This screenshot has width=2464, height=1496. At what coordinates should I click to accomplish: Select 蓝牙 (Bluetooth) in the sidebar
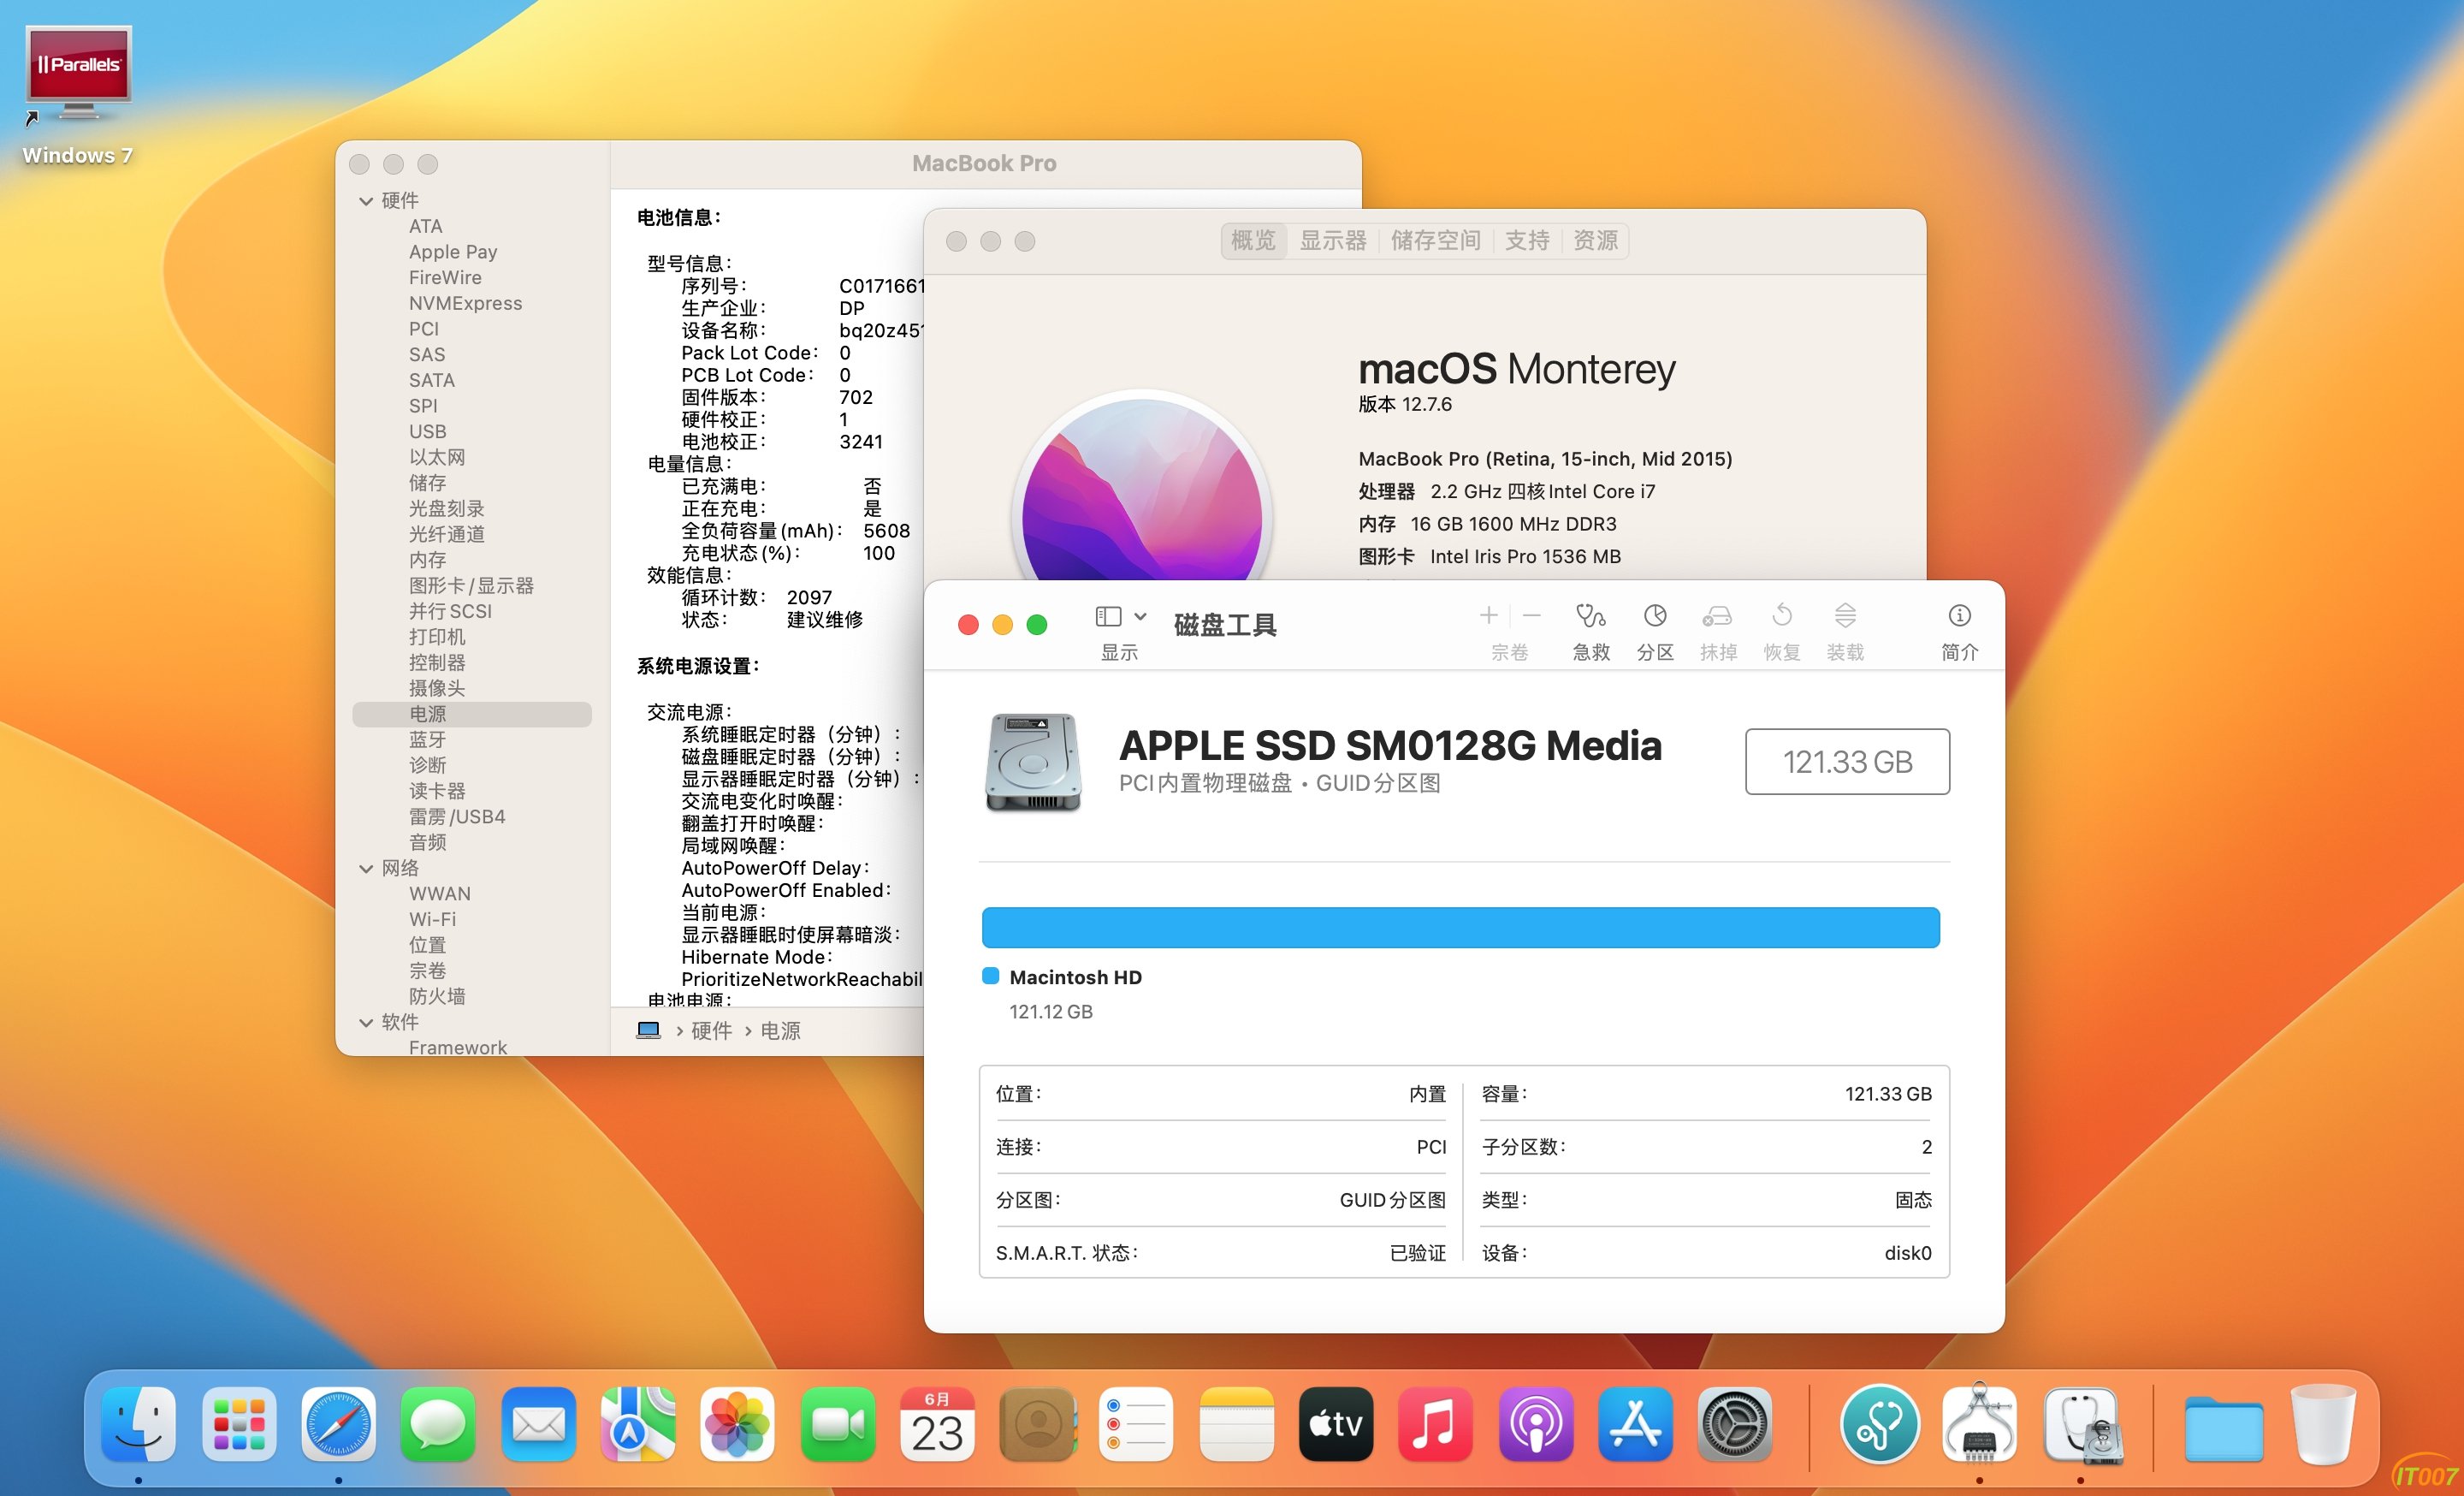(x=427, y=740)
